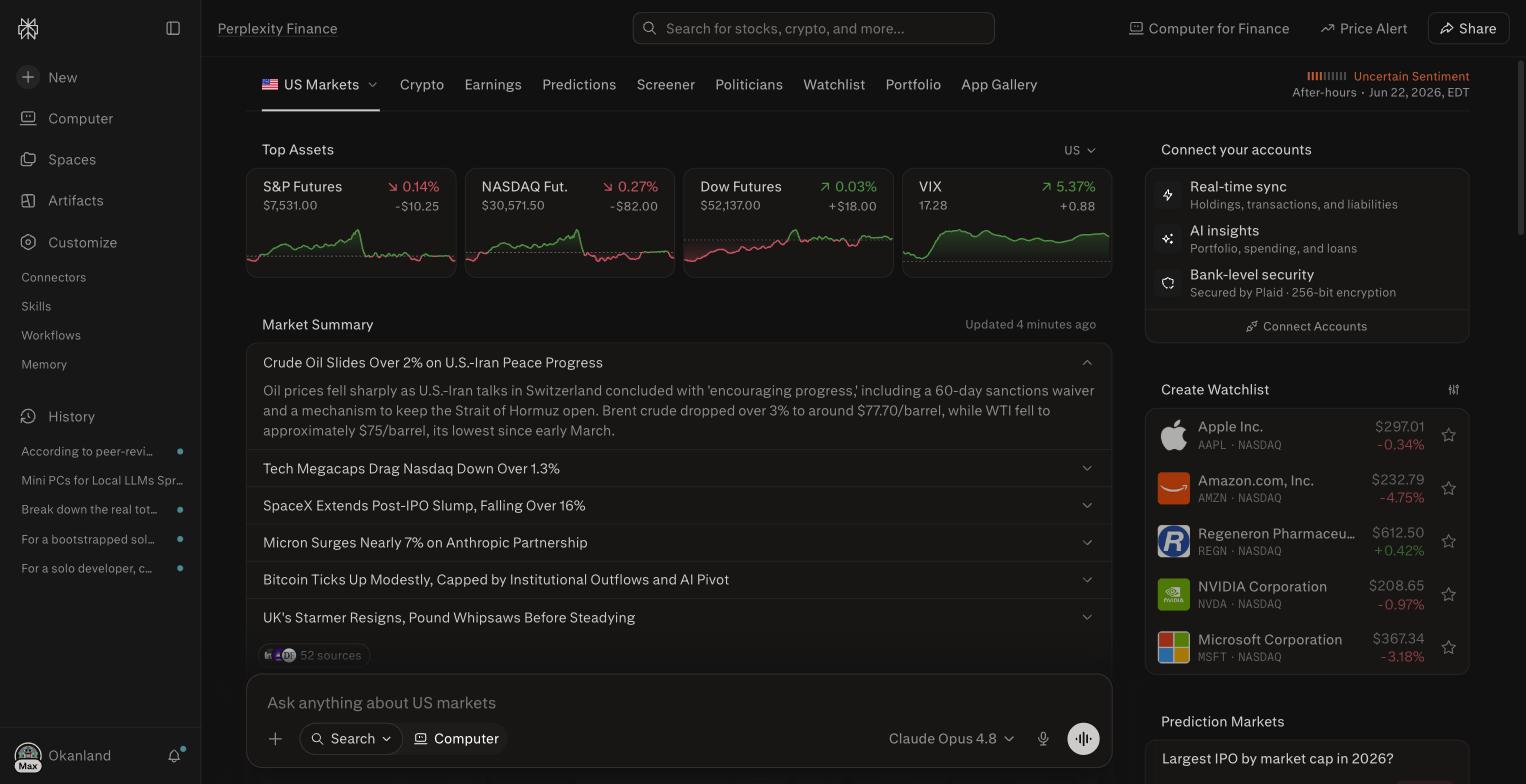Click the stock search field

click(x=813, y=28)
